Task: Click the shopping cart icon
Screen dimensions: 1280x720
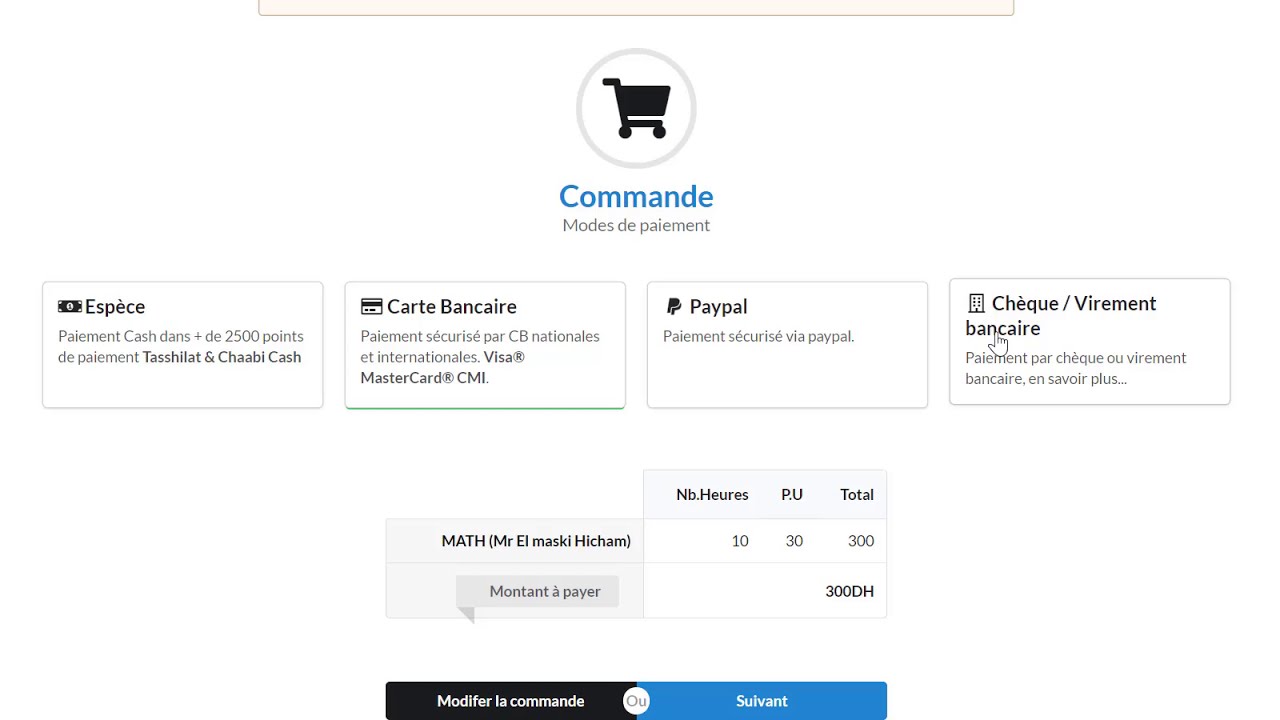Action: click(636, 108)
